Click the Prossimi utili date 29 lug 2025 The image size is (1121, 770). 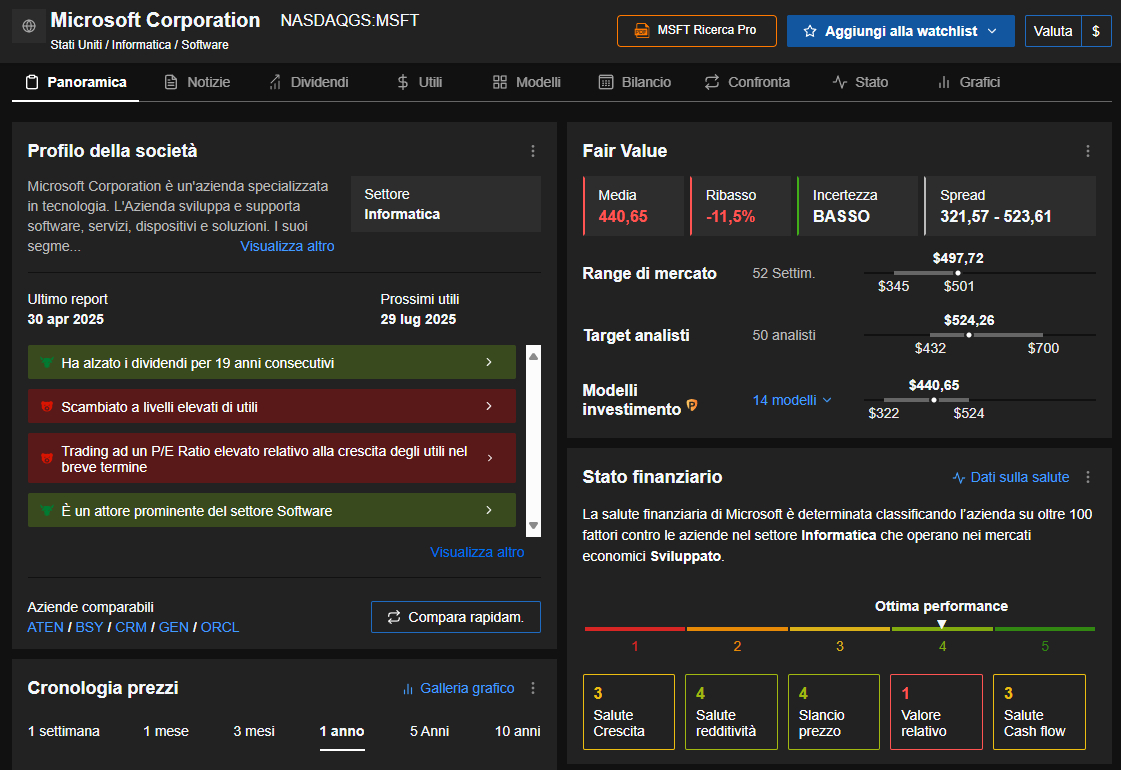click(x=418, y=319)
